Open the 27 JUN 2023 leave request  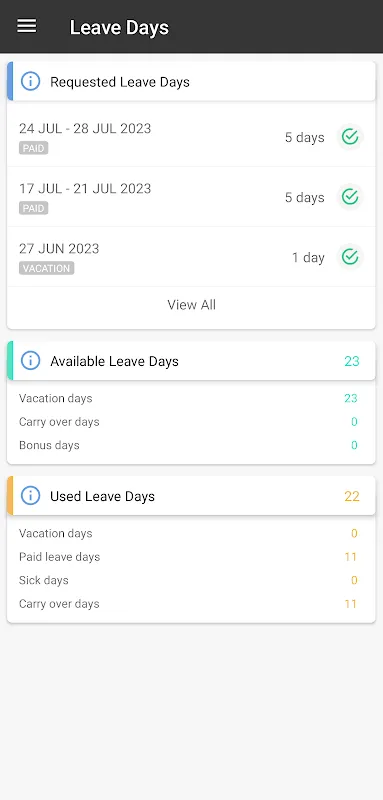coord(191,257)
